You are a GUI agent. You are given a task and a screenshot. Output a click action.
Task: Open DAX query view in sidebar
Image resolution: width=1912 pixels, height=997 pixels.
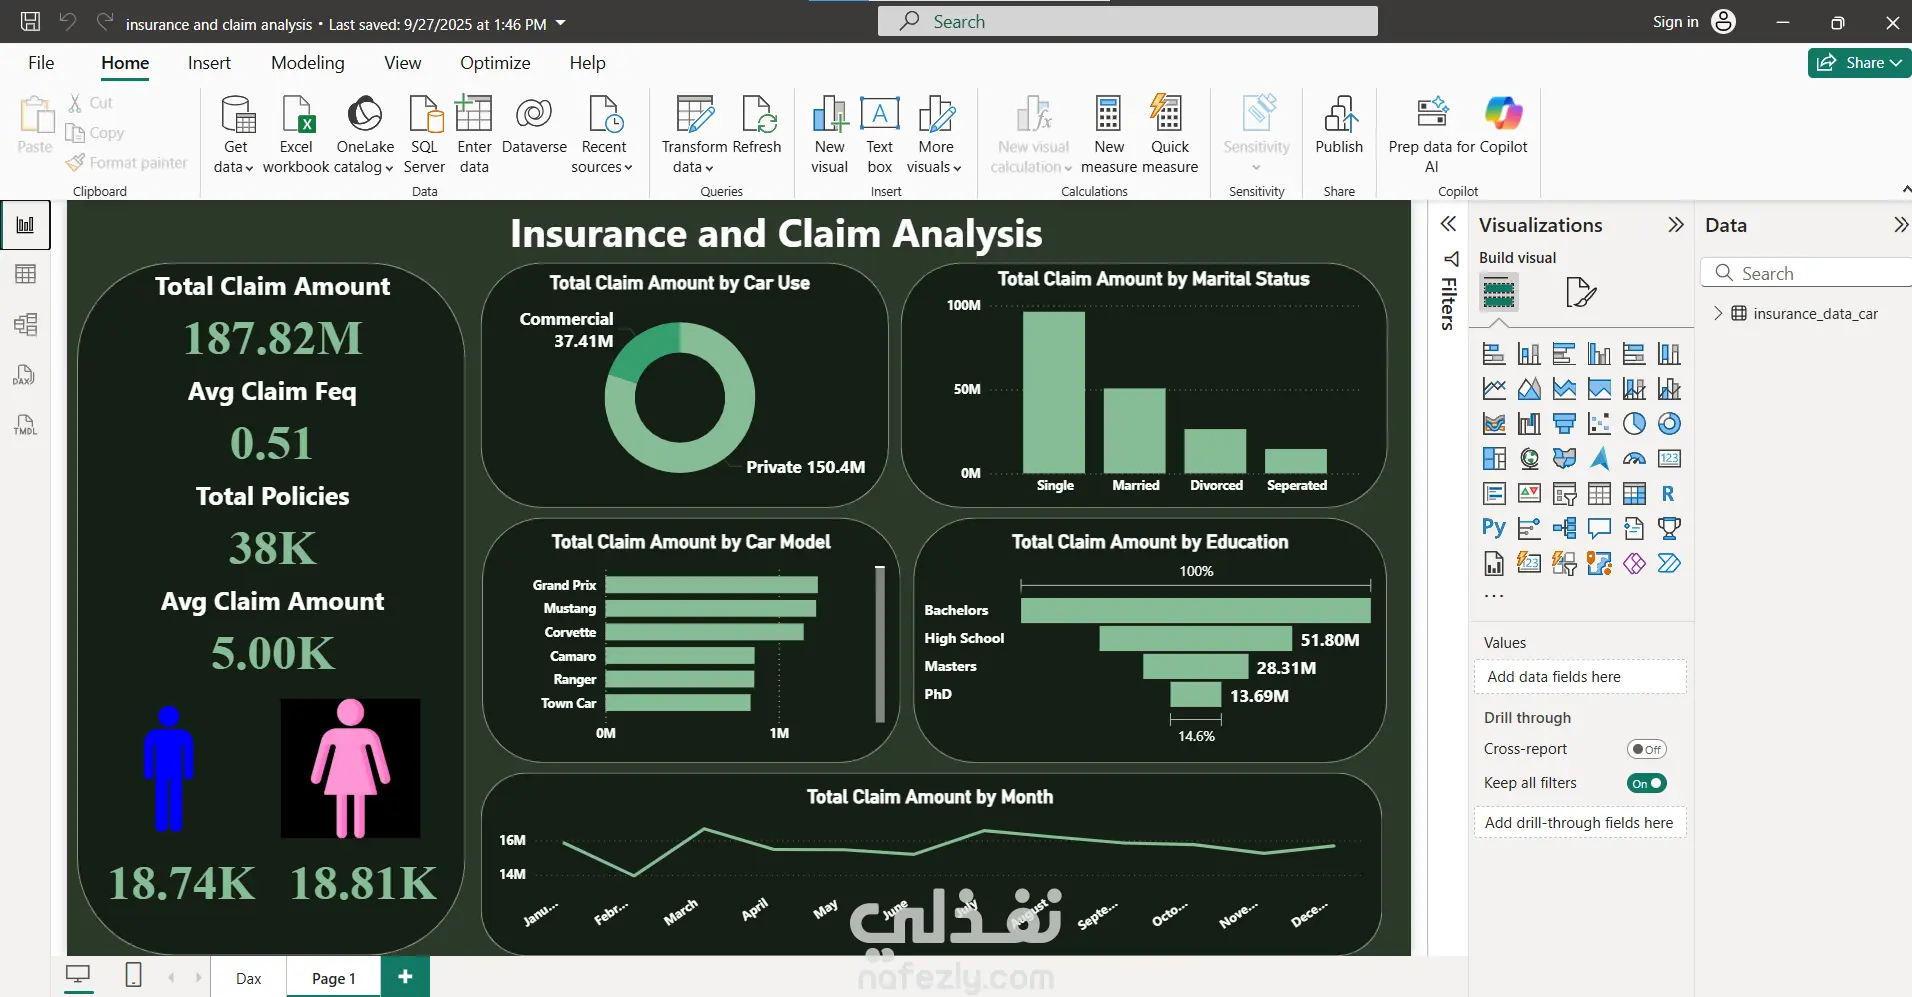(x=26, y=374)
